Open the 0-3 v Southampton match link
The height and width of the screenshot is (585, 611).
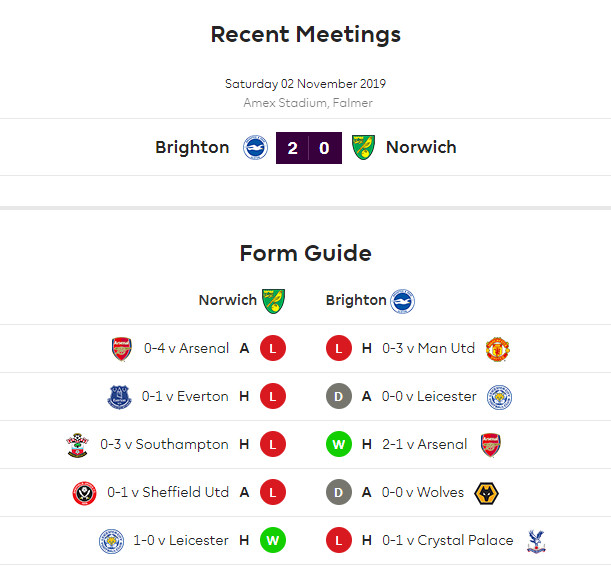tap(164, 444)
